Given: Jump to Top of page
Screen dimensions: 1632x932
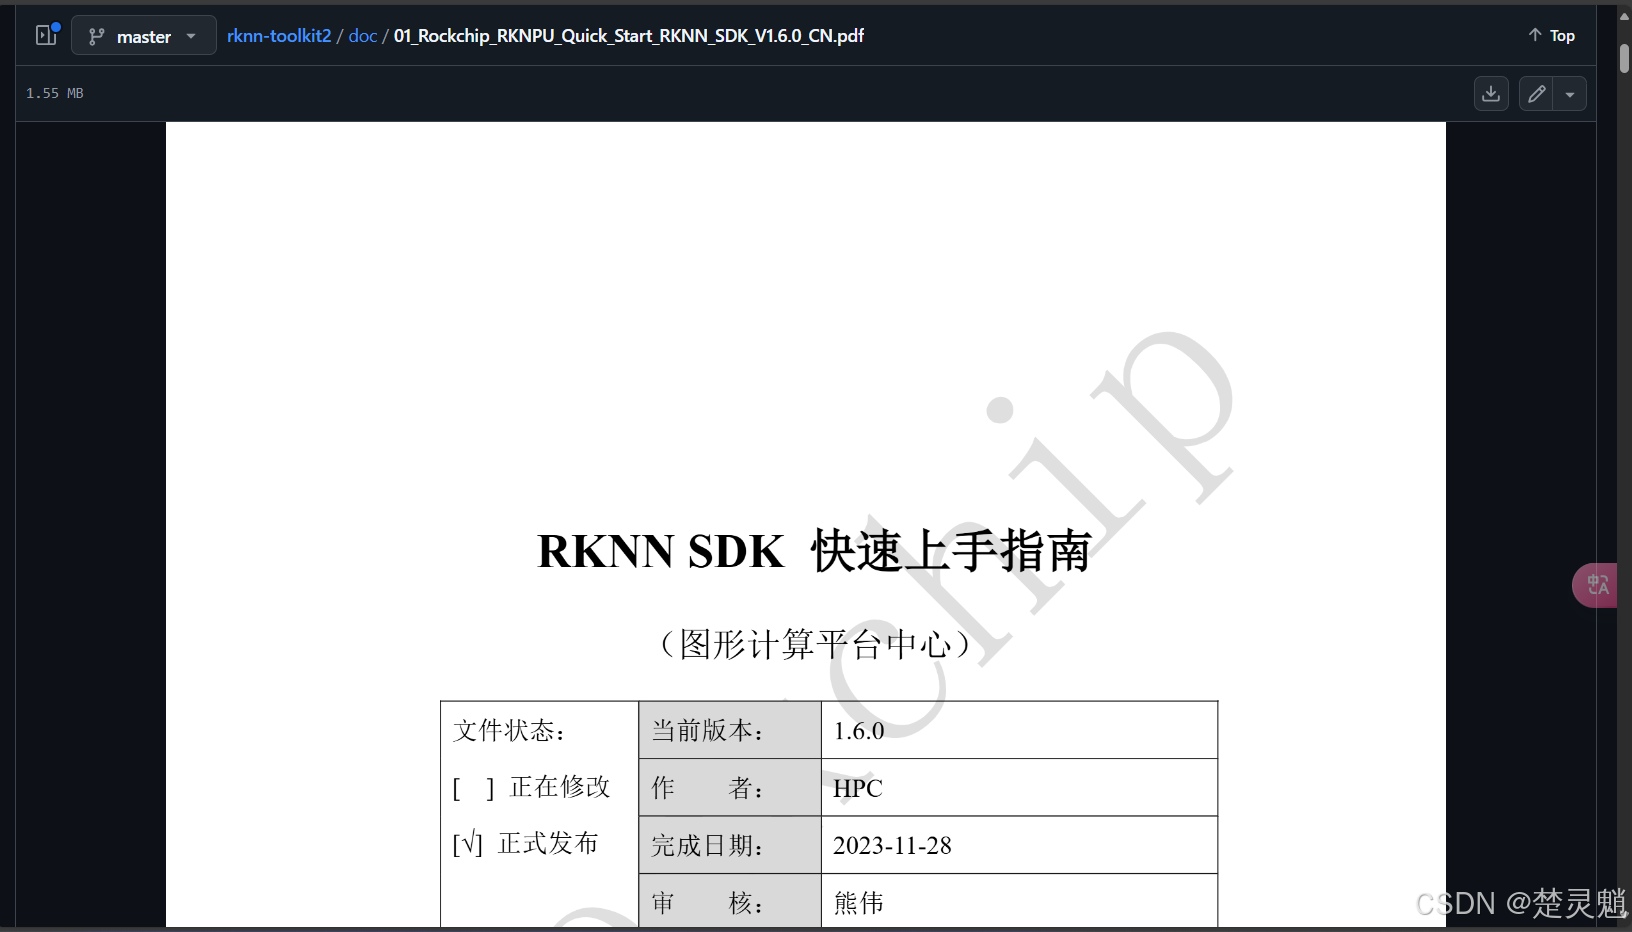Looking at the screenshot, I should 1551,35.
